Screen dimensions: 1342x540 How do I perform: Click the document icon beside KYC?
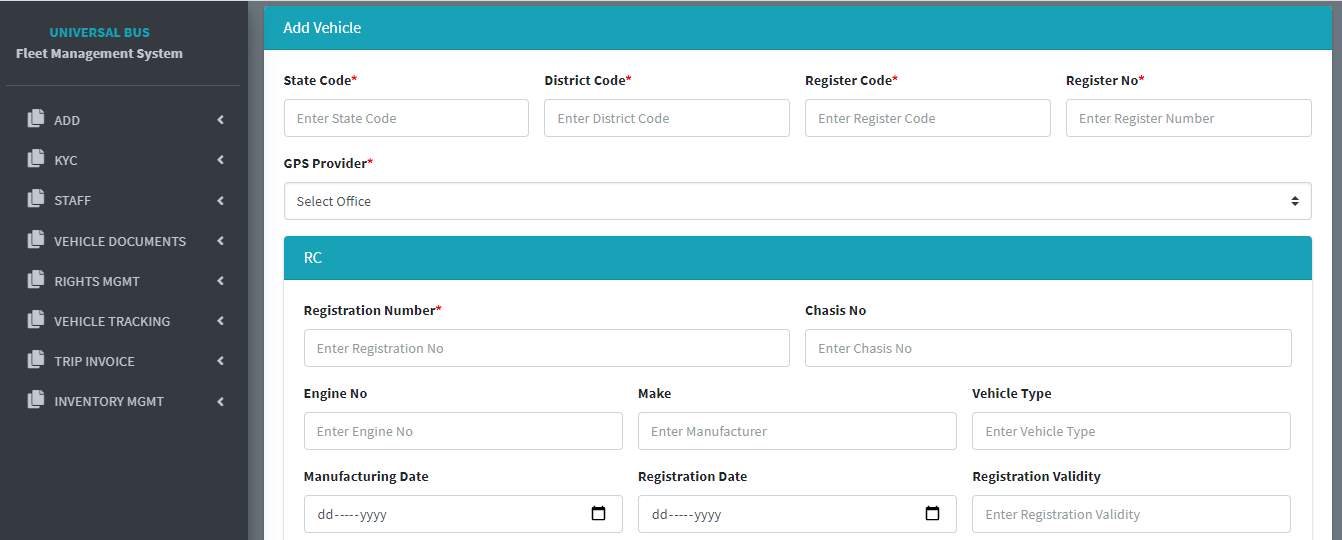tap(36, 159)
